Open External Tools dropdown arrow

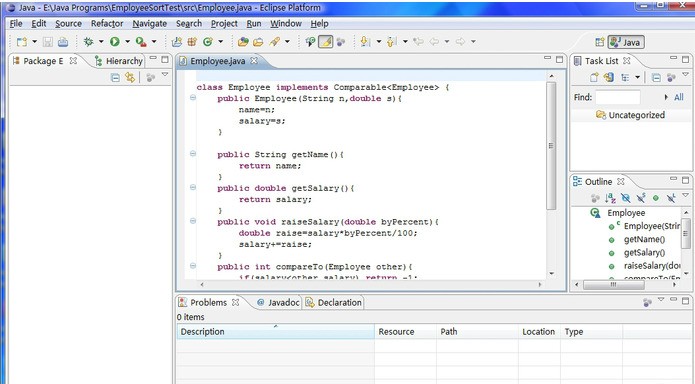pyautogui.click(x=154, y=42)
